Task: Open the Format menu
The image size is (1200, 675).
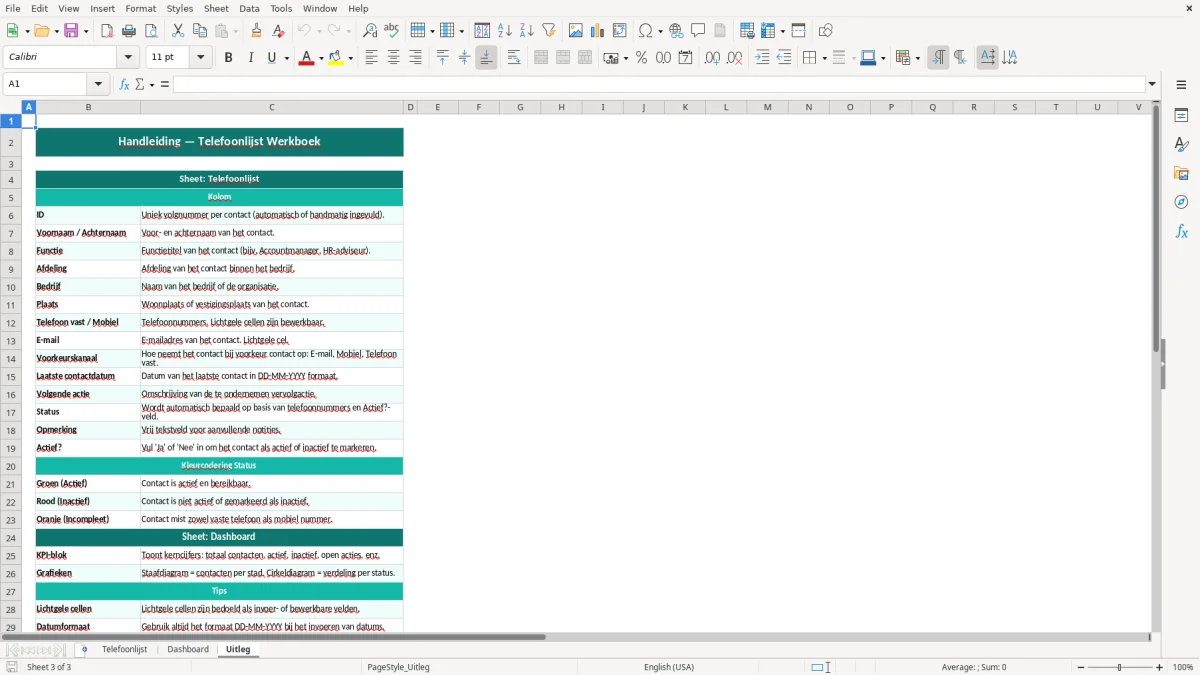Action: coord(141,8)
